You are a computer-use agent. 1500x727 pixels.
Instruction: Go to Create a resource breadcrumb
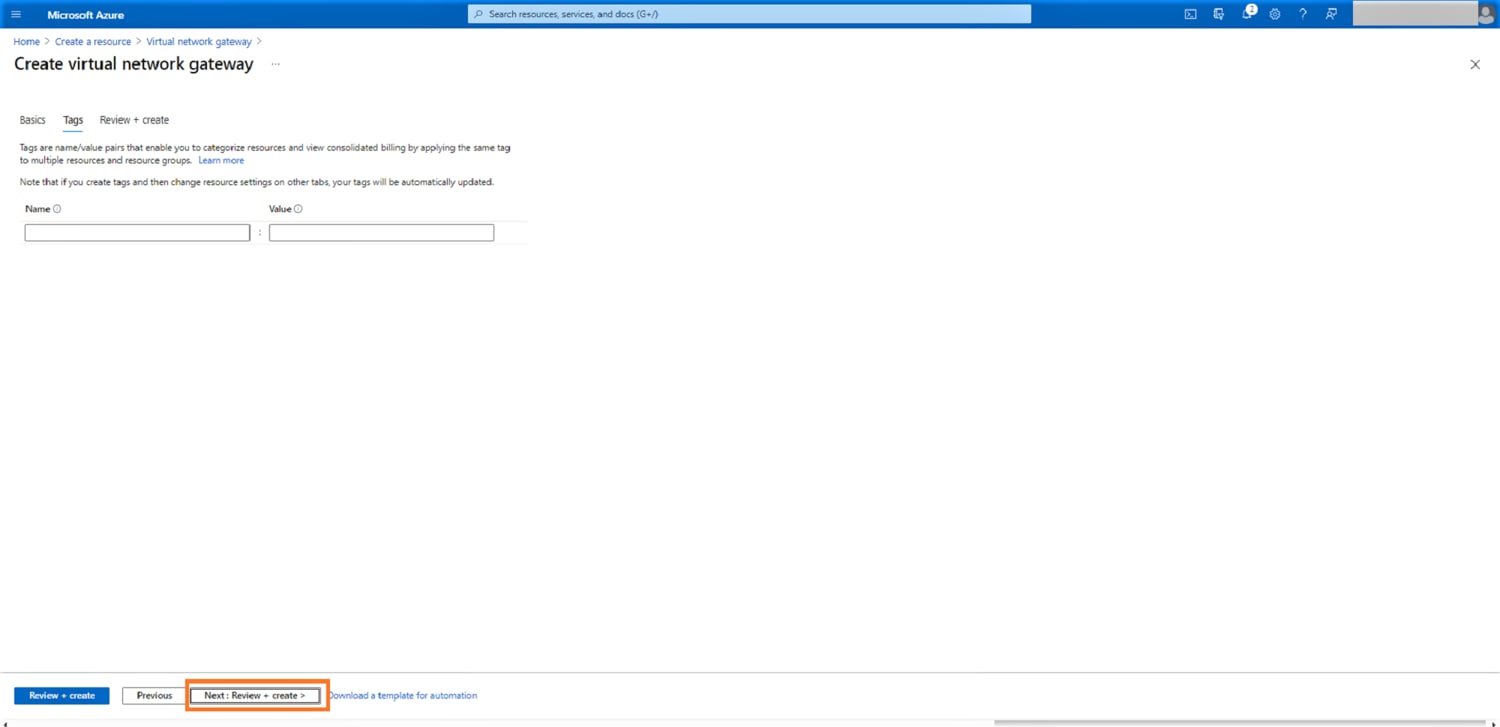pyautogui.click(x=93, y=42)
